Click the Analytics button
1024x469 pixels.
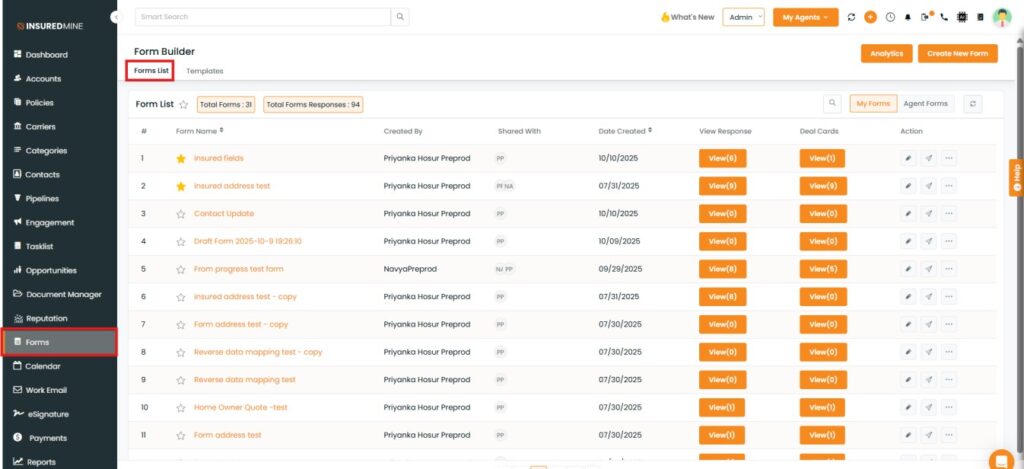coord(886,54)
